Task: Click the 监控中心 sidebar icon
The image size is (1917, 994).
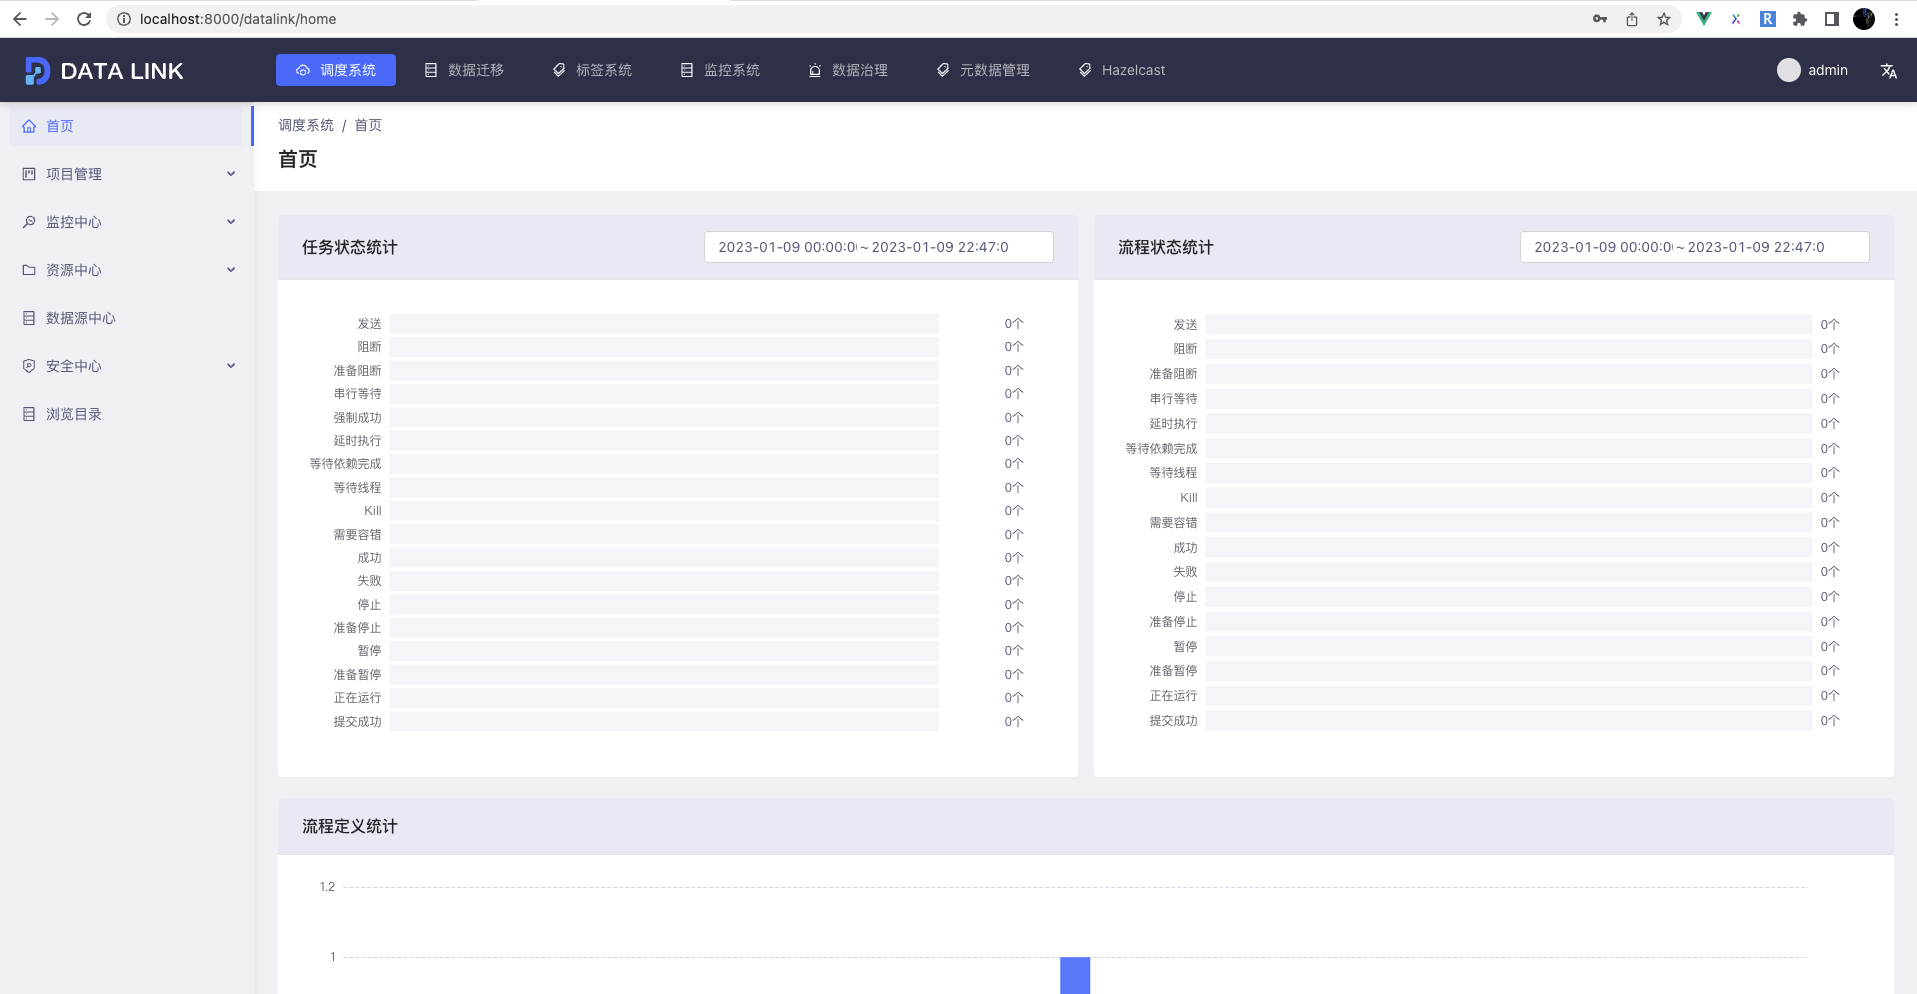Action: tap(29, 222)
